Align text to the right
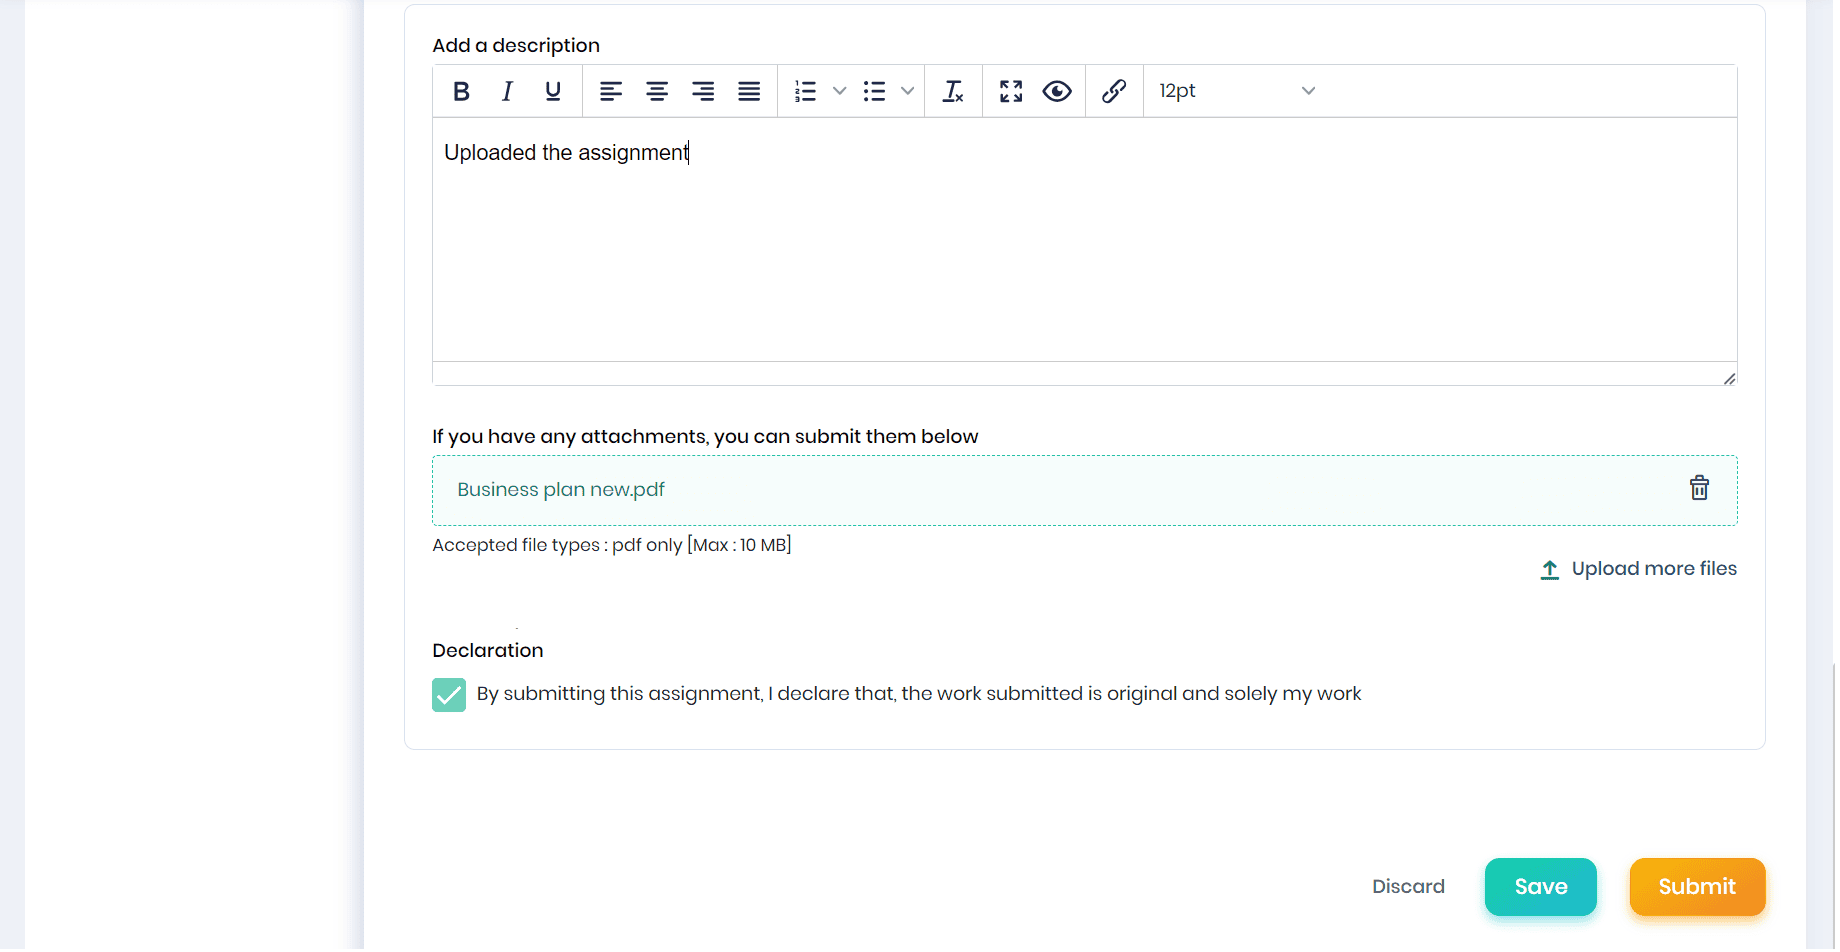Image resolution: width=1840 pixels, height=952 pixels. coord(703,91)
